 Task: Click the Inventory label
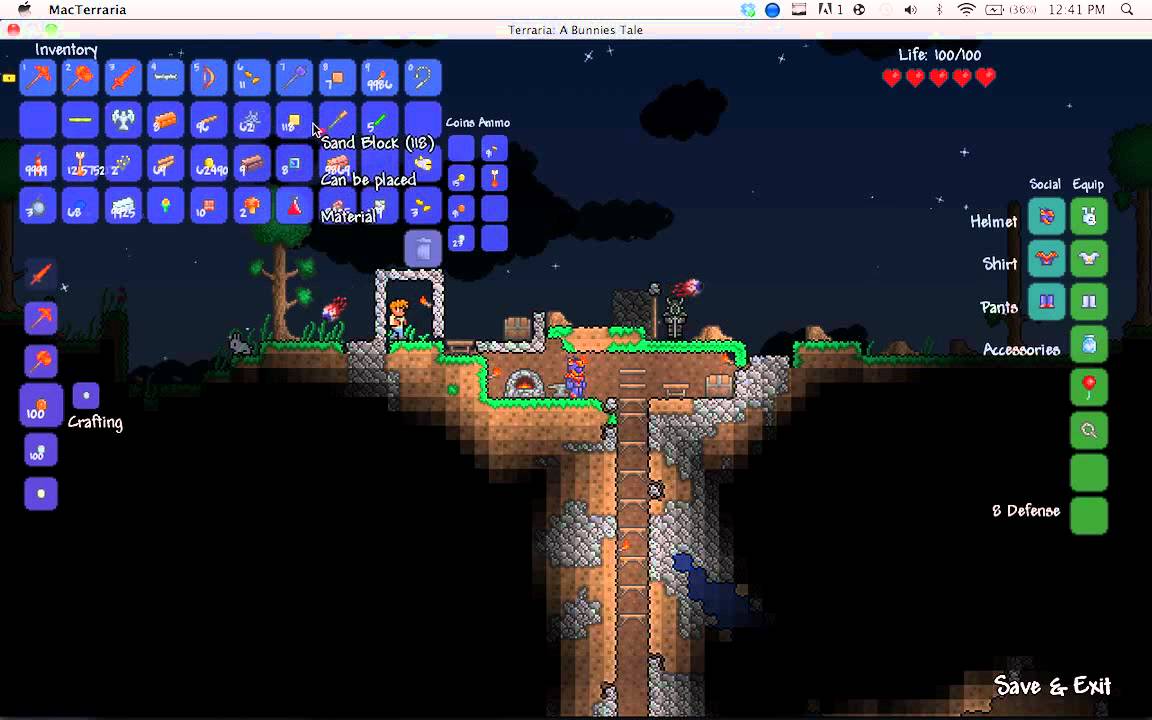click(x=66, y=50)
